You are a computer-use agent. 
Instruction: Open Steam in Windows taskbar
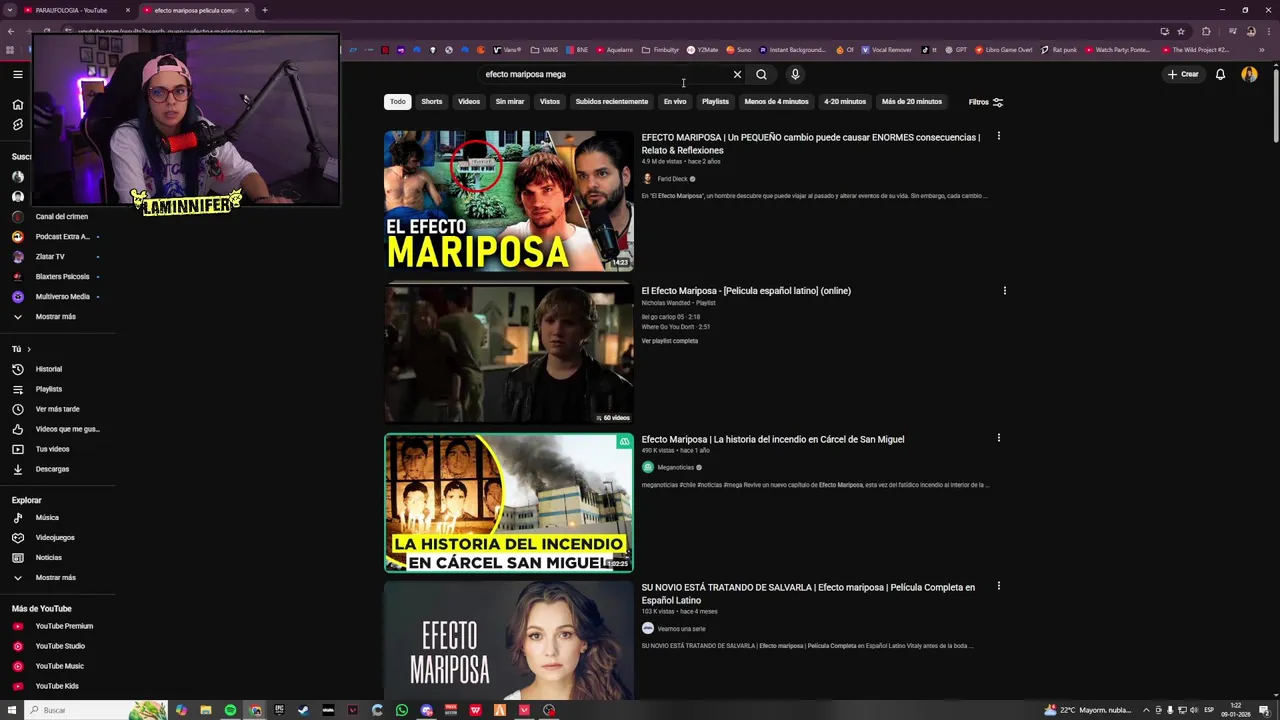tap(304, 710)
